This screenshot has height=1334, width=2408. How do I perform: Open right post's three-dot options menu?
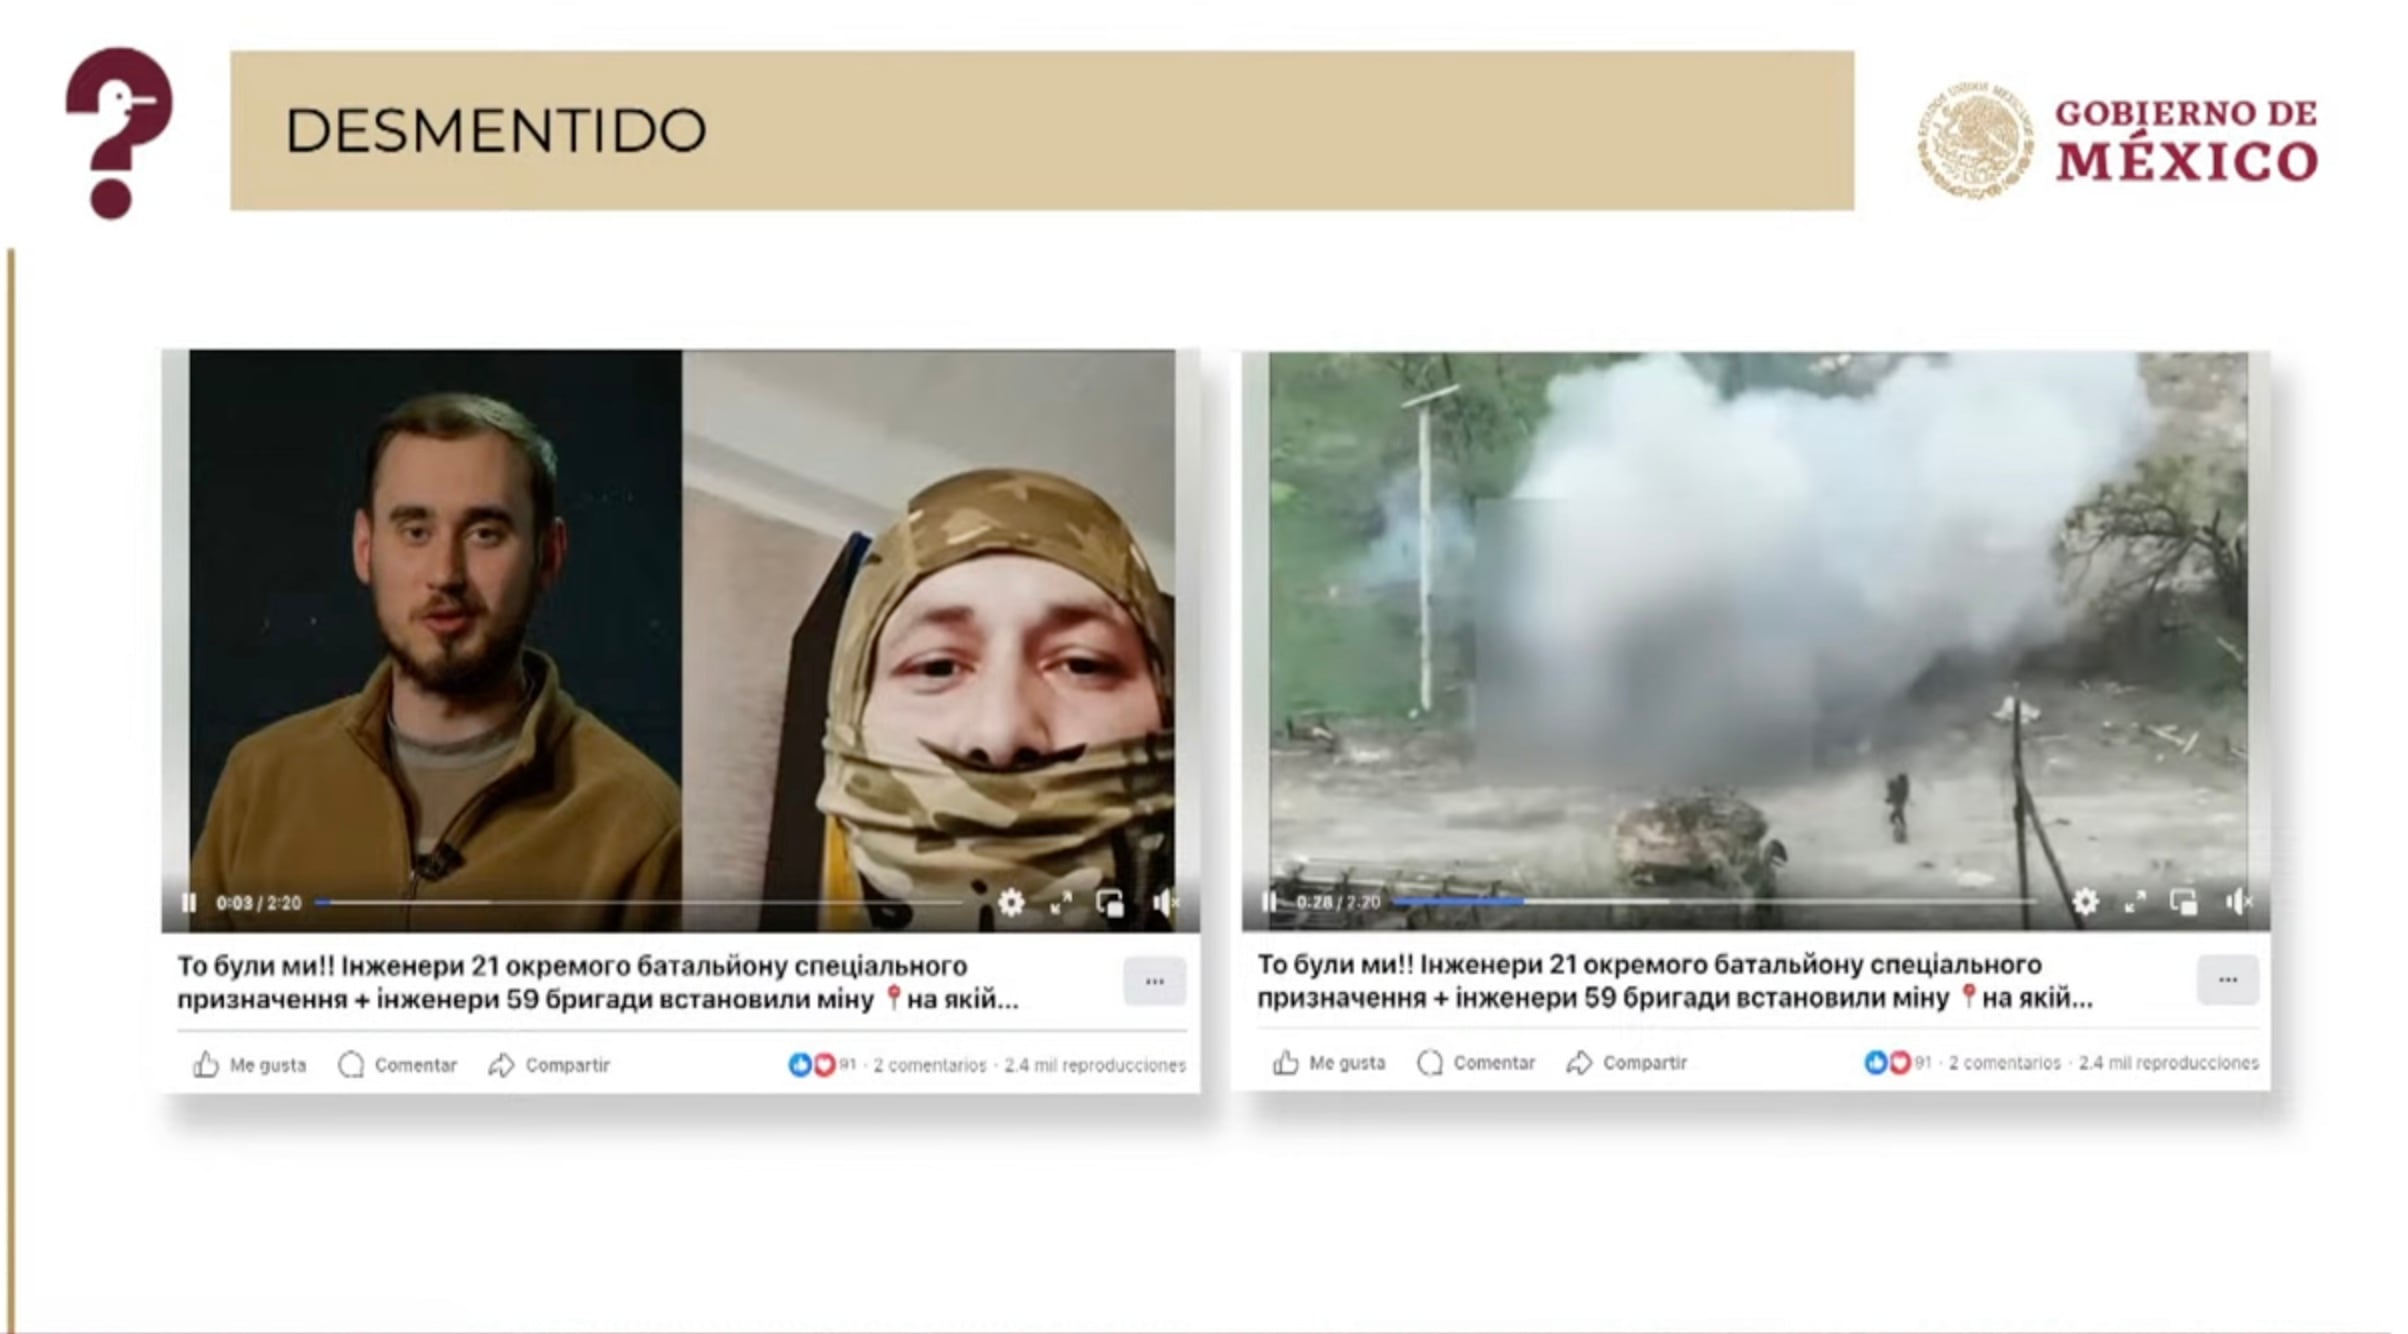(x=2228, y=980)
